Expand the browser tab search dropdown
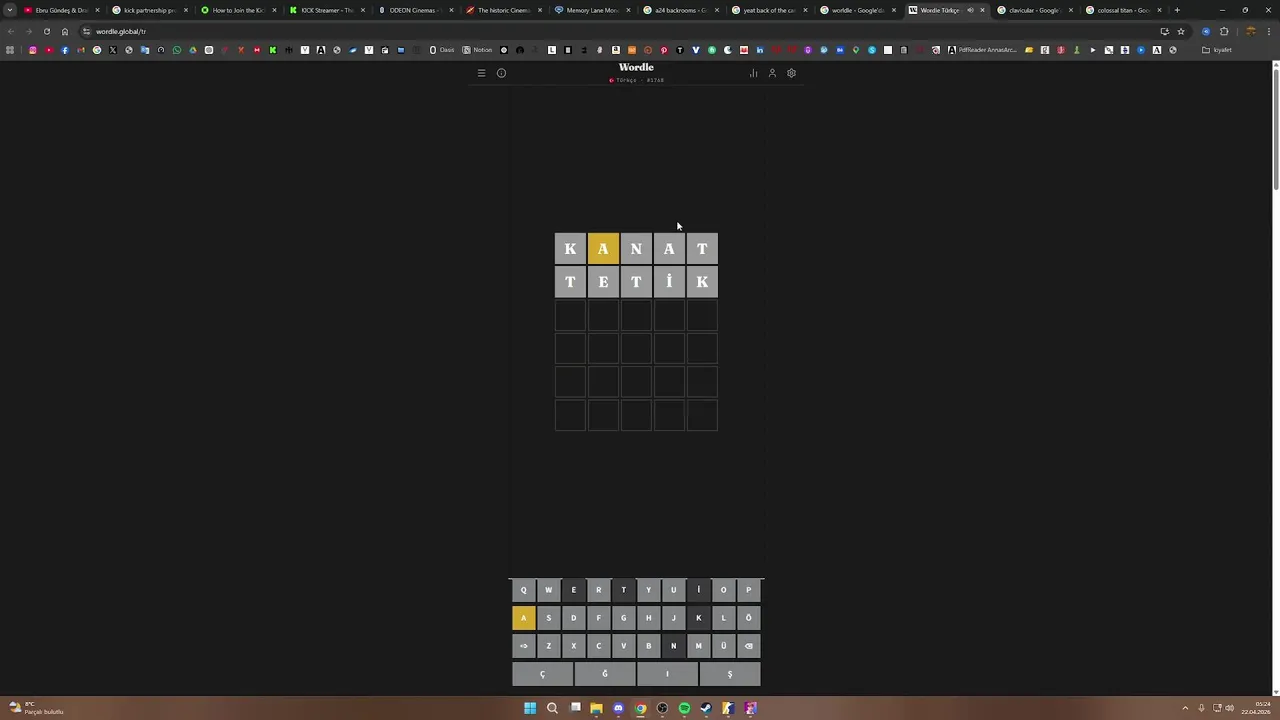The height and width of the screenshot is (720, 1280). 10,10
